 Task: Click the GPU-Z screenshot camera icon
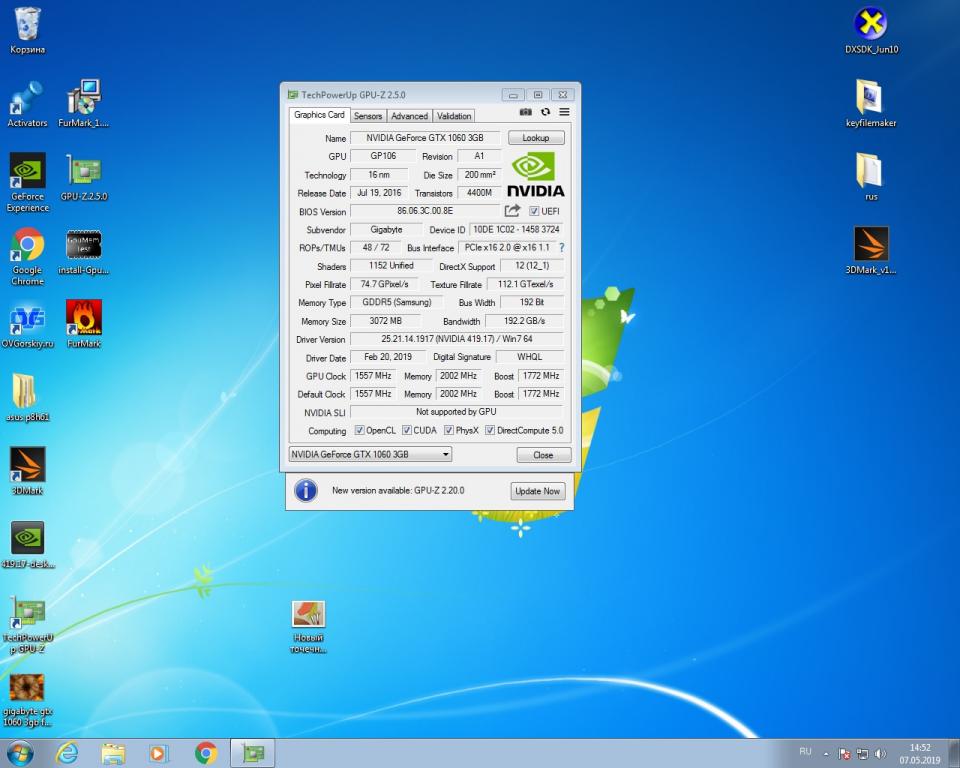(525, 112)
